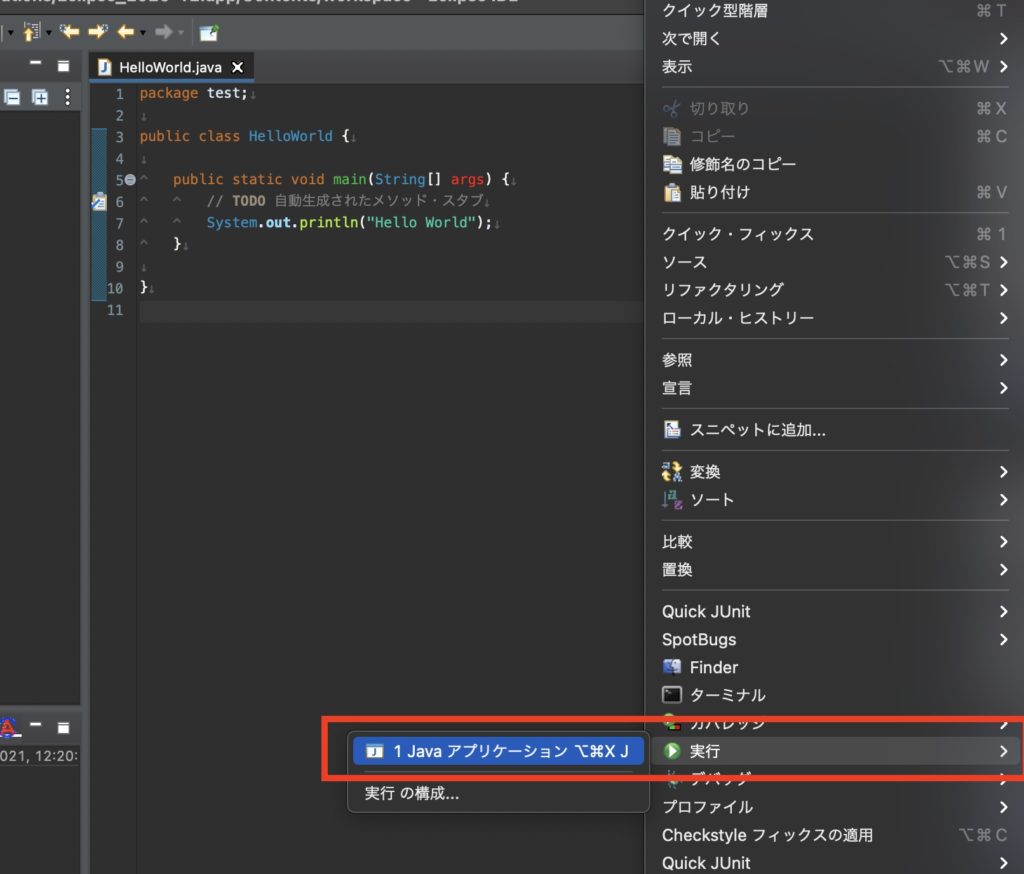The height and width of the screenshot is (874, 1024).
Task: Choose Checkstyle フィックスの適用 menu item
Action: tap(834, 835)
